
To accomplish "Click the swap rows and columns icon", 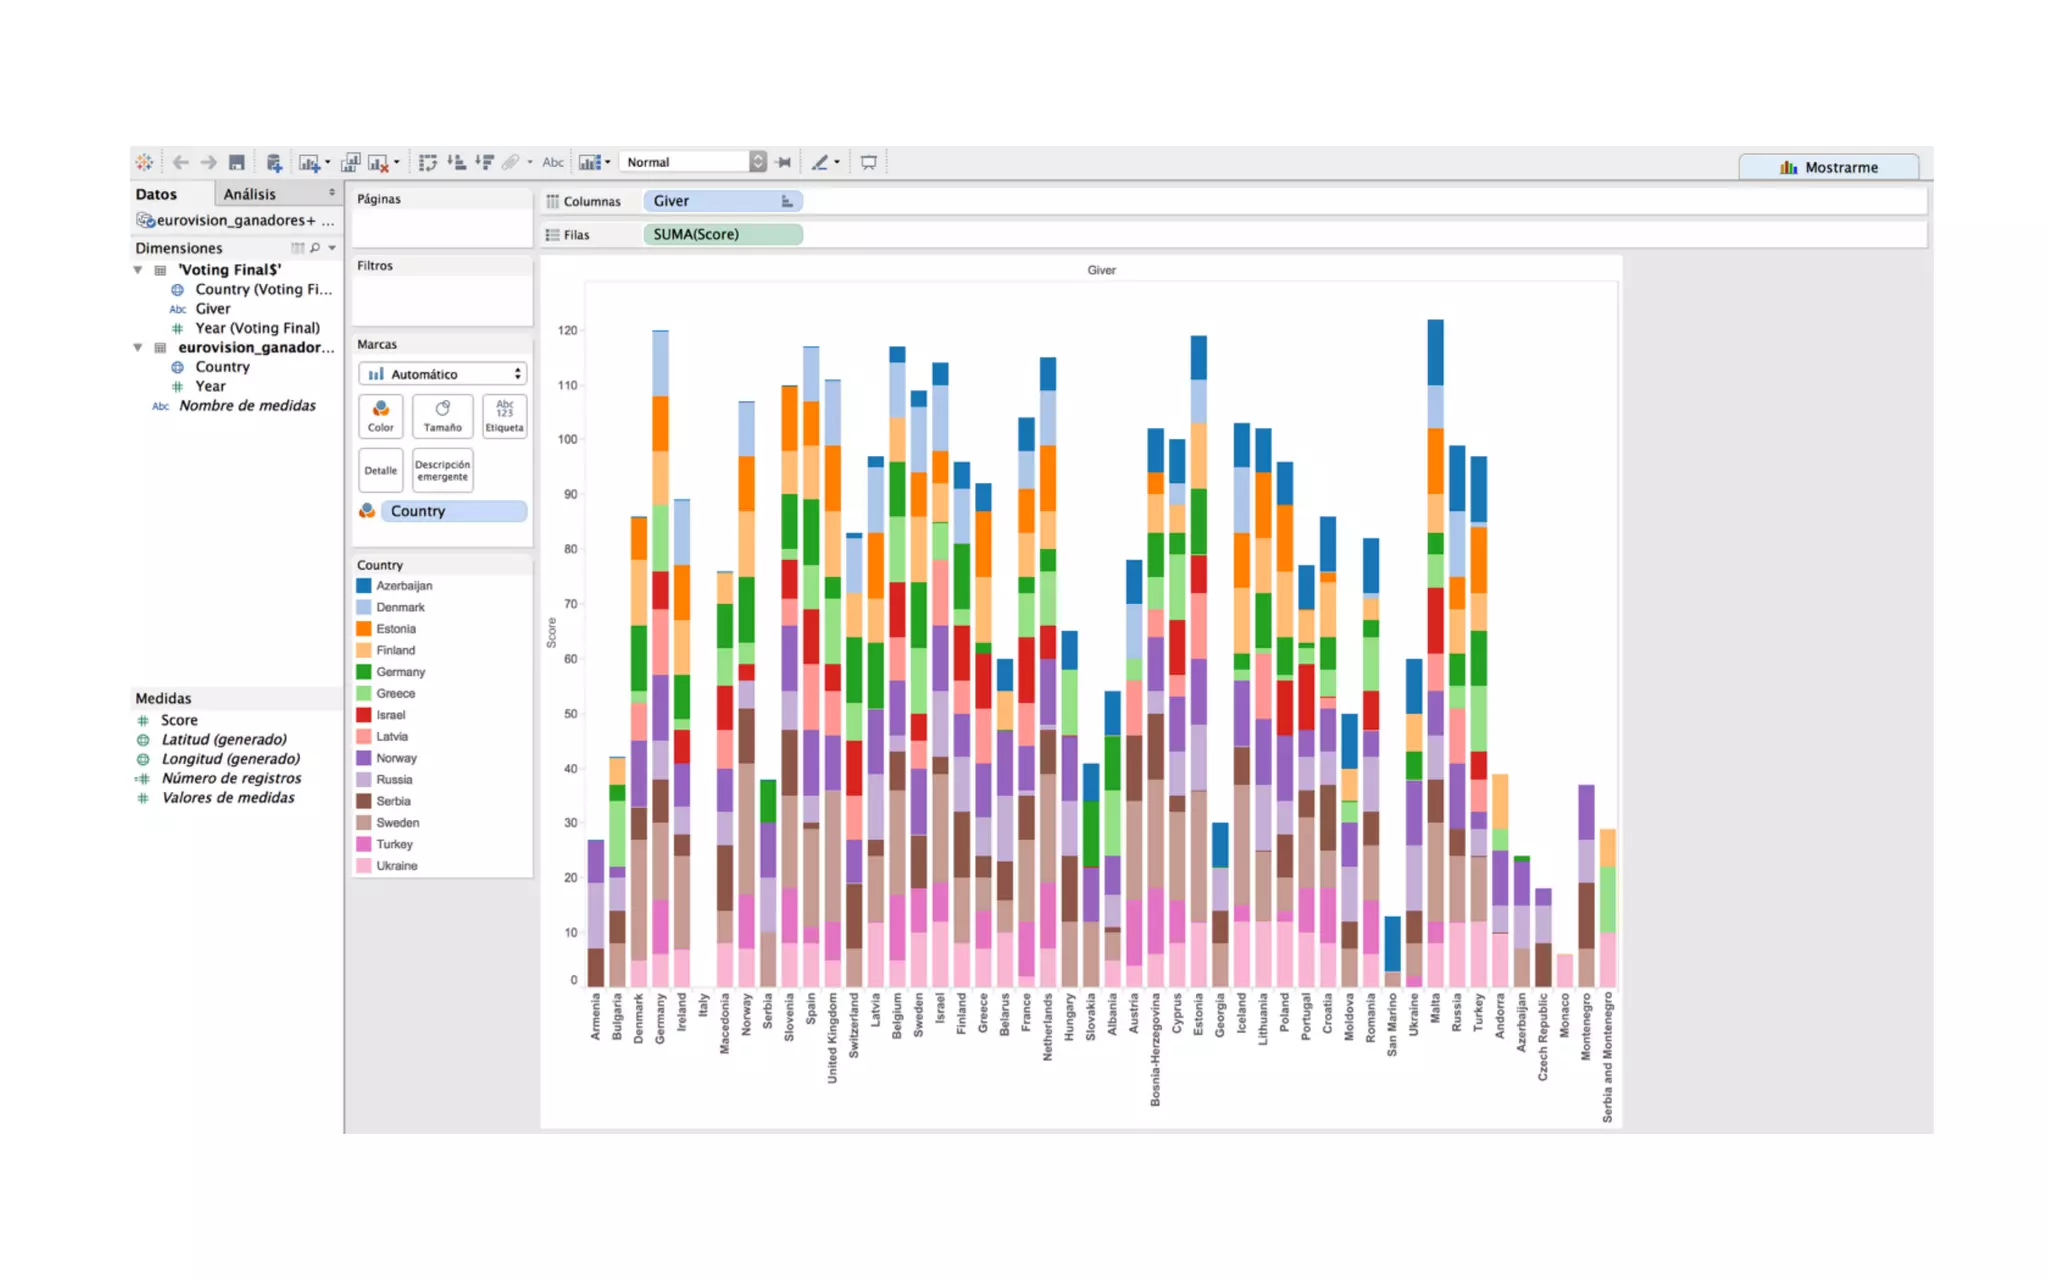I will pos(428,162).
